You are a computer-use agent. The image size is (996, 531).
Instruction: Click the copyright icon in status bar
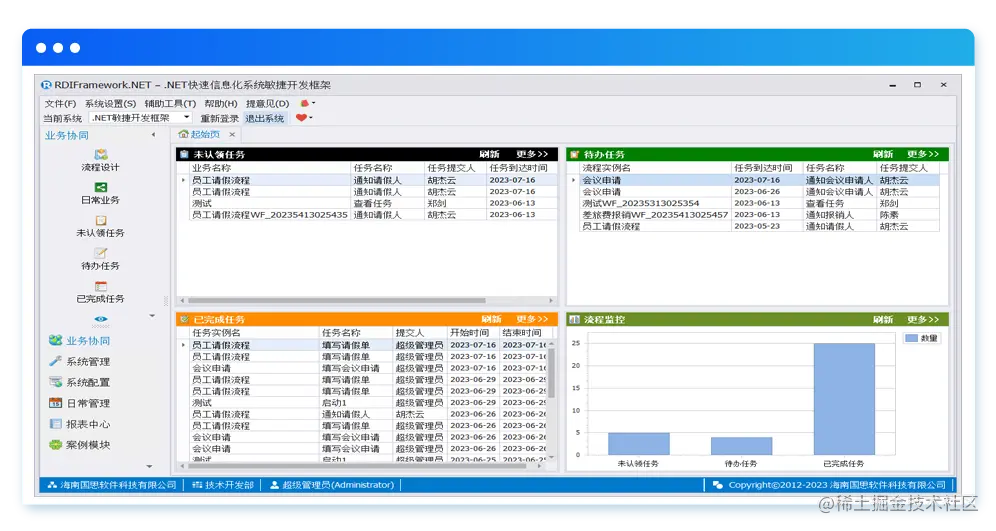tap(718, 485)
